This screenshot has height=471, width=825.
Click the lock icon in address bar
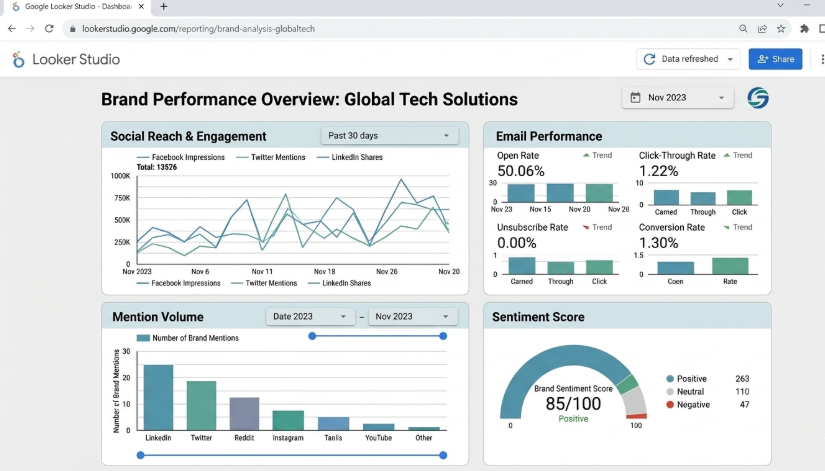point(73,29)
